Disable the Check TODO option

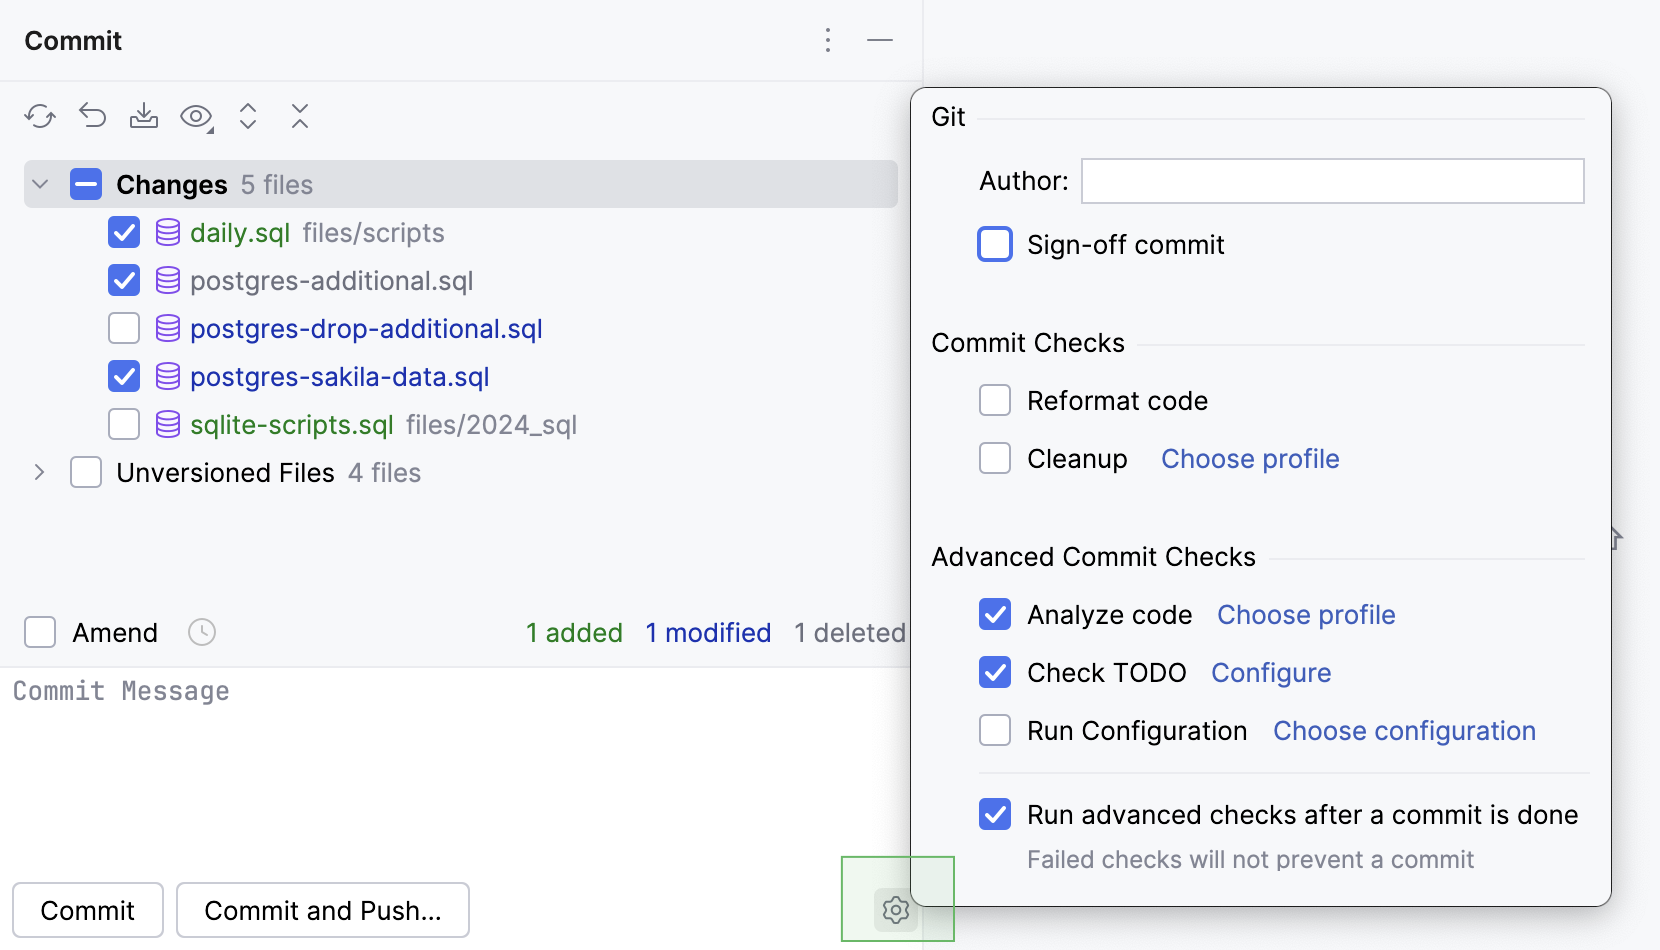[995, 672]
